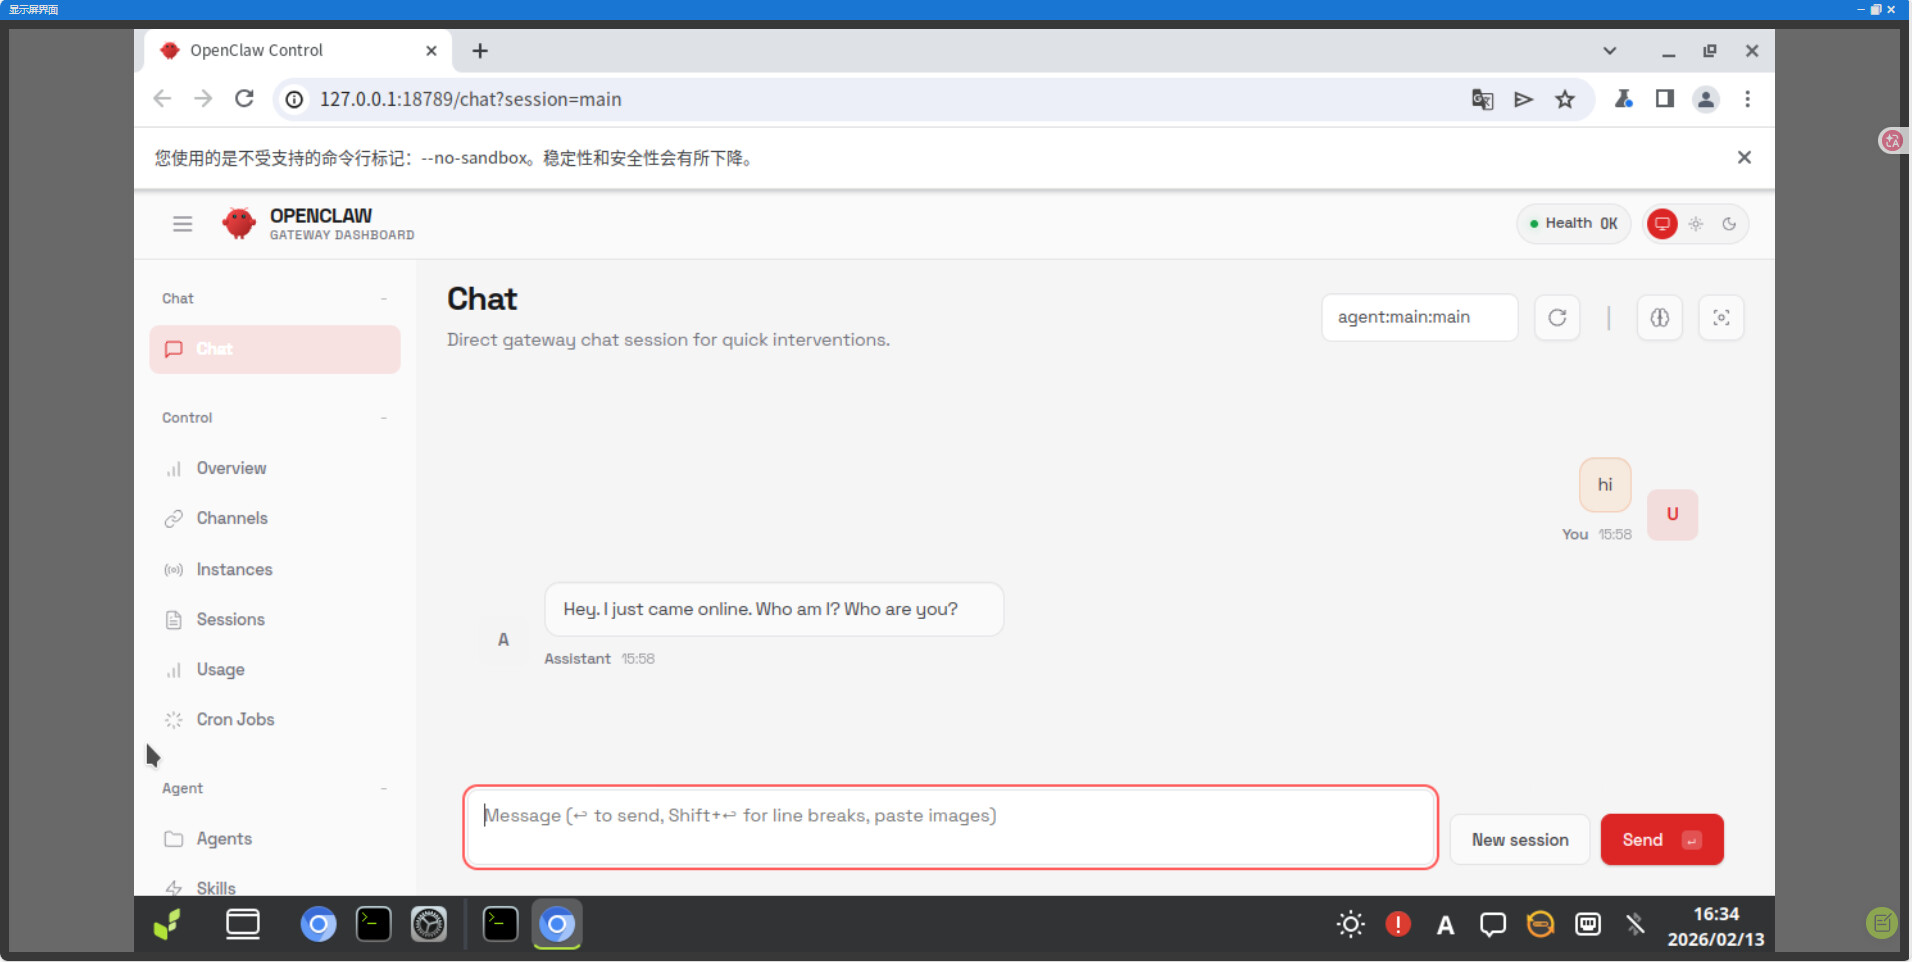Image resolution: width=1912 pixels, height=962 pixels.
Task: Click the Health OK status pill
Action: point(1573,224)
